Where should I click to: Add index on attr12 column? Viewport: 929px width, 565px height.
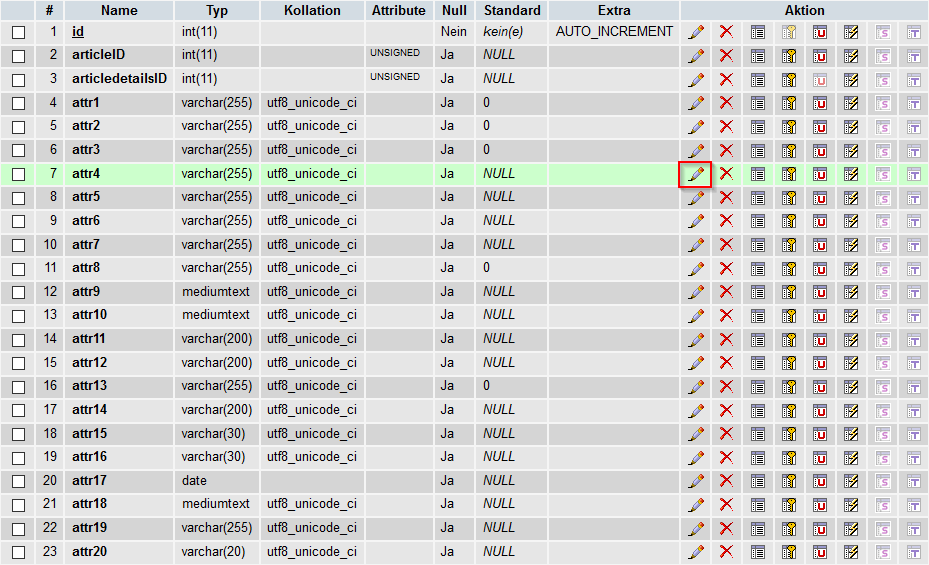coord(851,363)
